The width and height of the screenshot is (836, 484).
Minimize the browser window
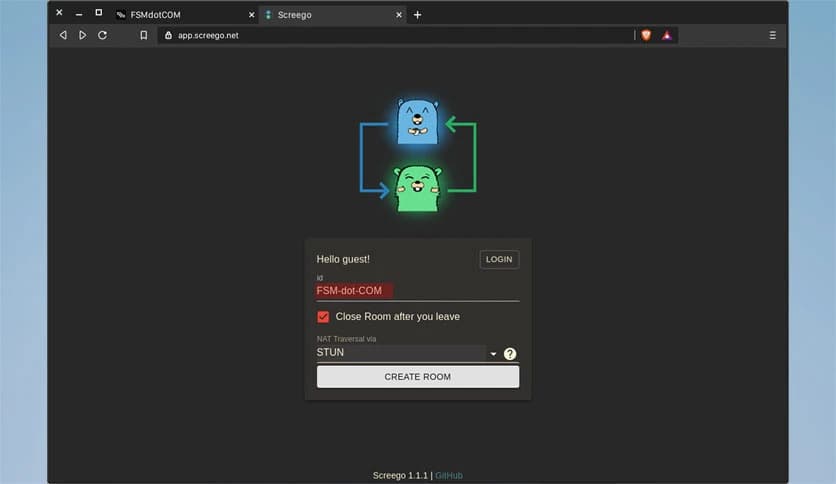(x=79, y=13)
